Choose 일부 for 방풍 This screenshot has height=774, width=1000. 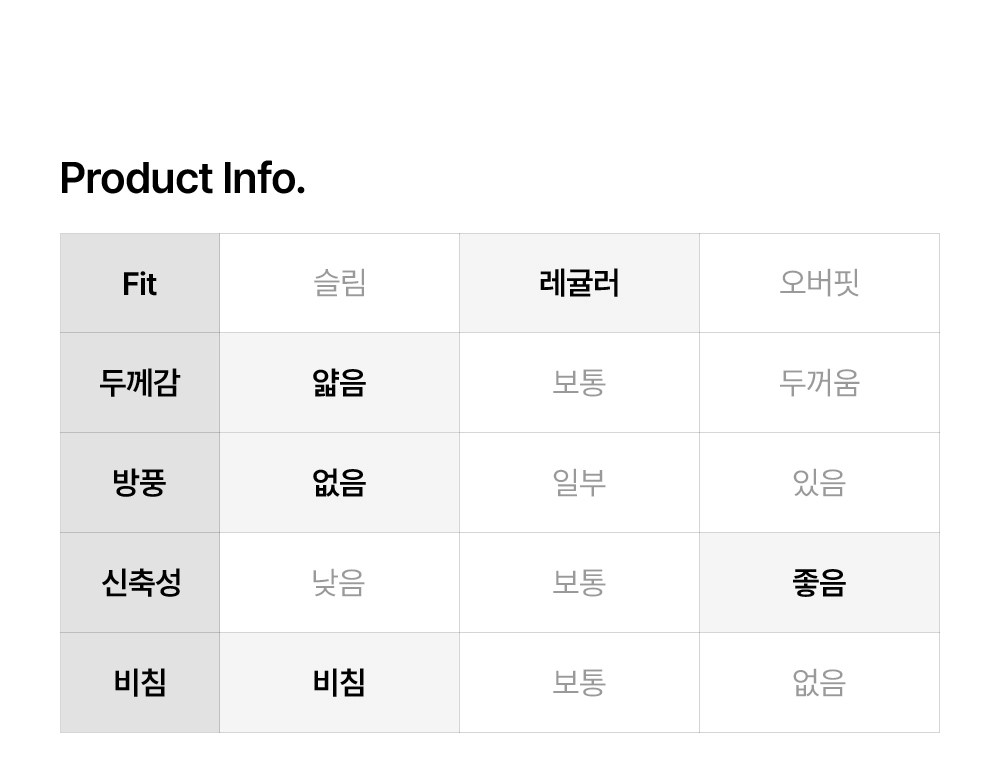point(579,483)
